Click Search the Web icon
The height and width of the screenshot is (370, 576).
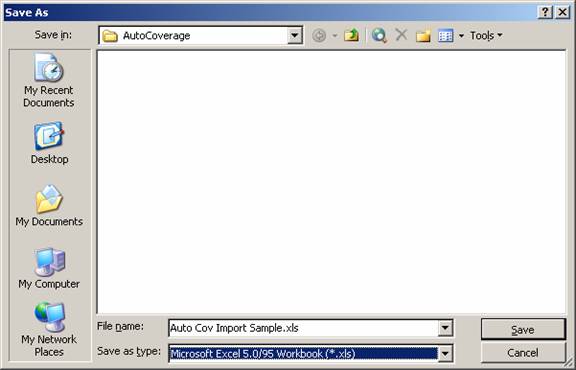[x=379, y=36]
